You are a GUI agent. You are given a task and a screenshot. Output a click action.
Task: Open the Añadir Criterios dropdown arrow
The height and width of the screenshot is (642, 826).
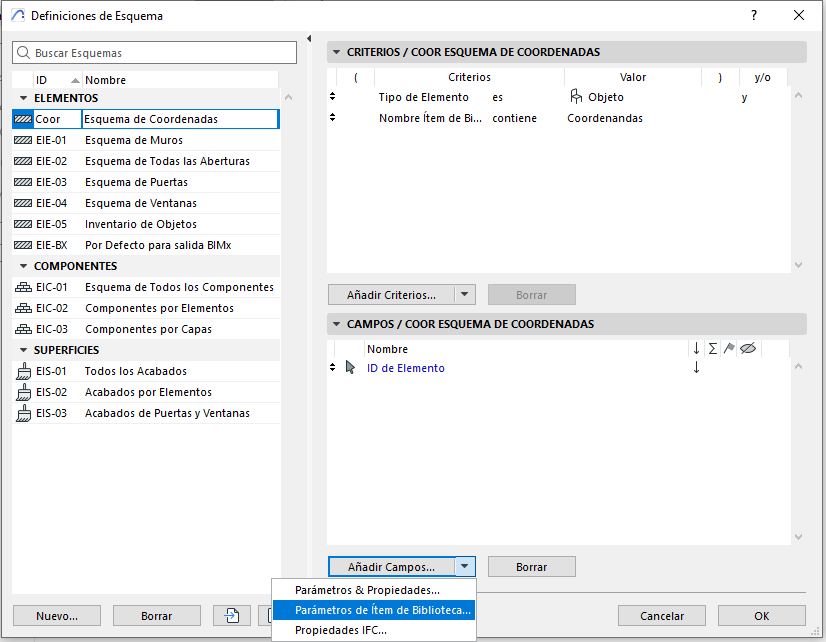(x=464, y=295)
